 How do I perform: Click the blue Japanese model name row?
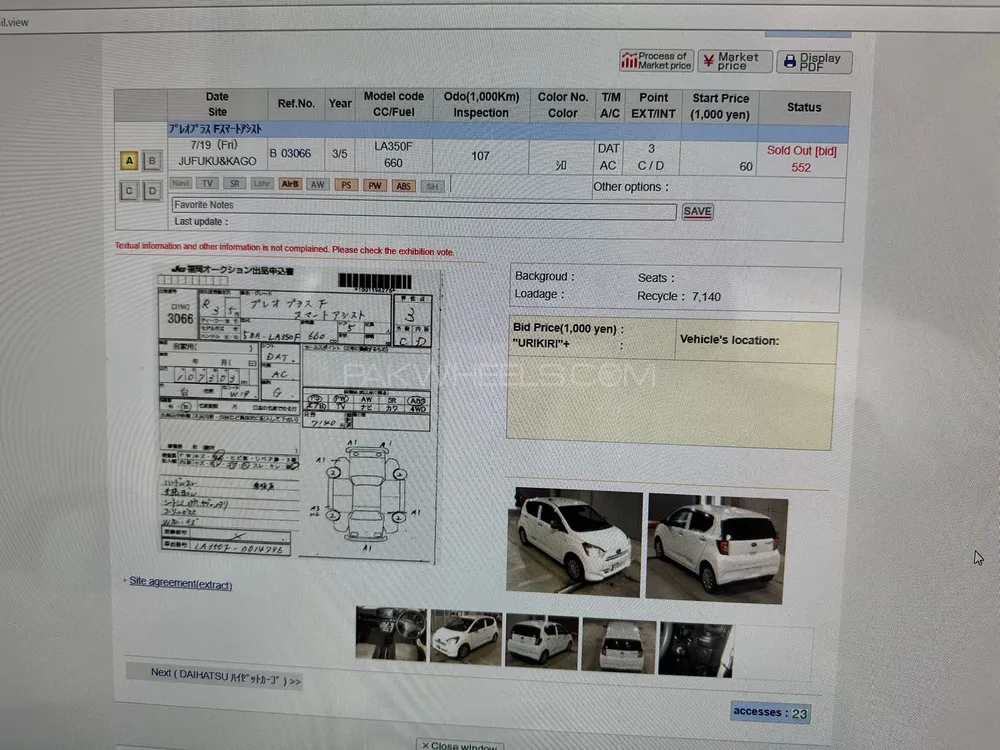click(508, 131)
